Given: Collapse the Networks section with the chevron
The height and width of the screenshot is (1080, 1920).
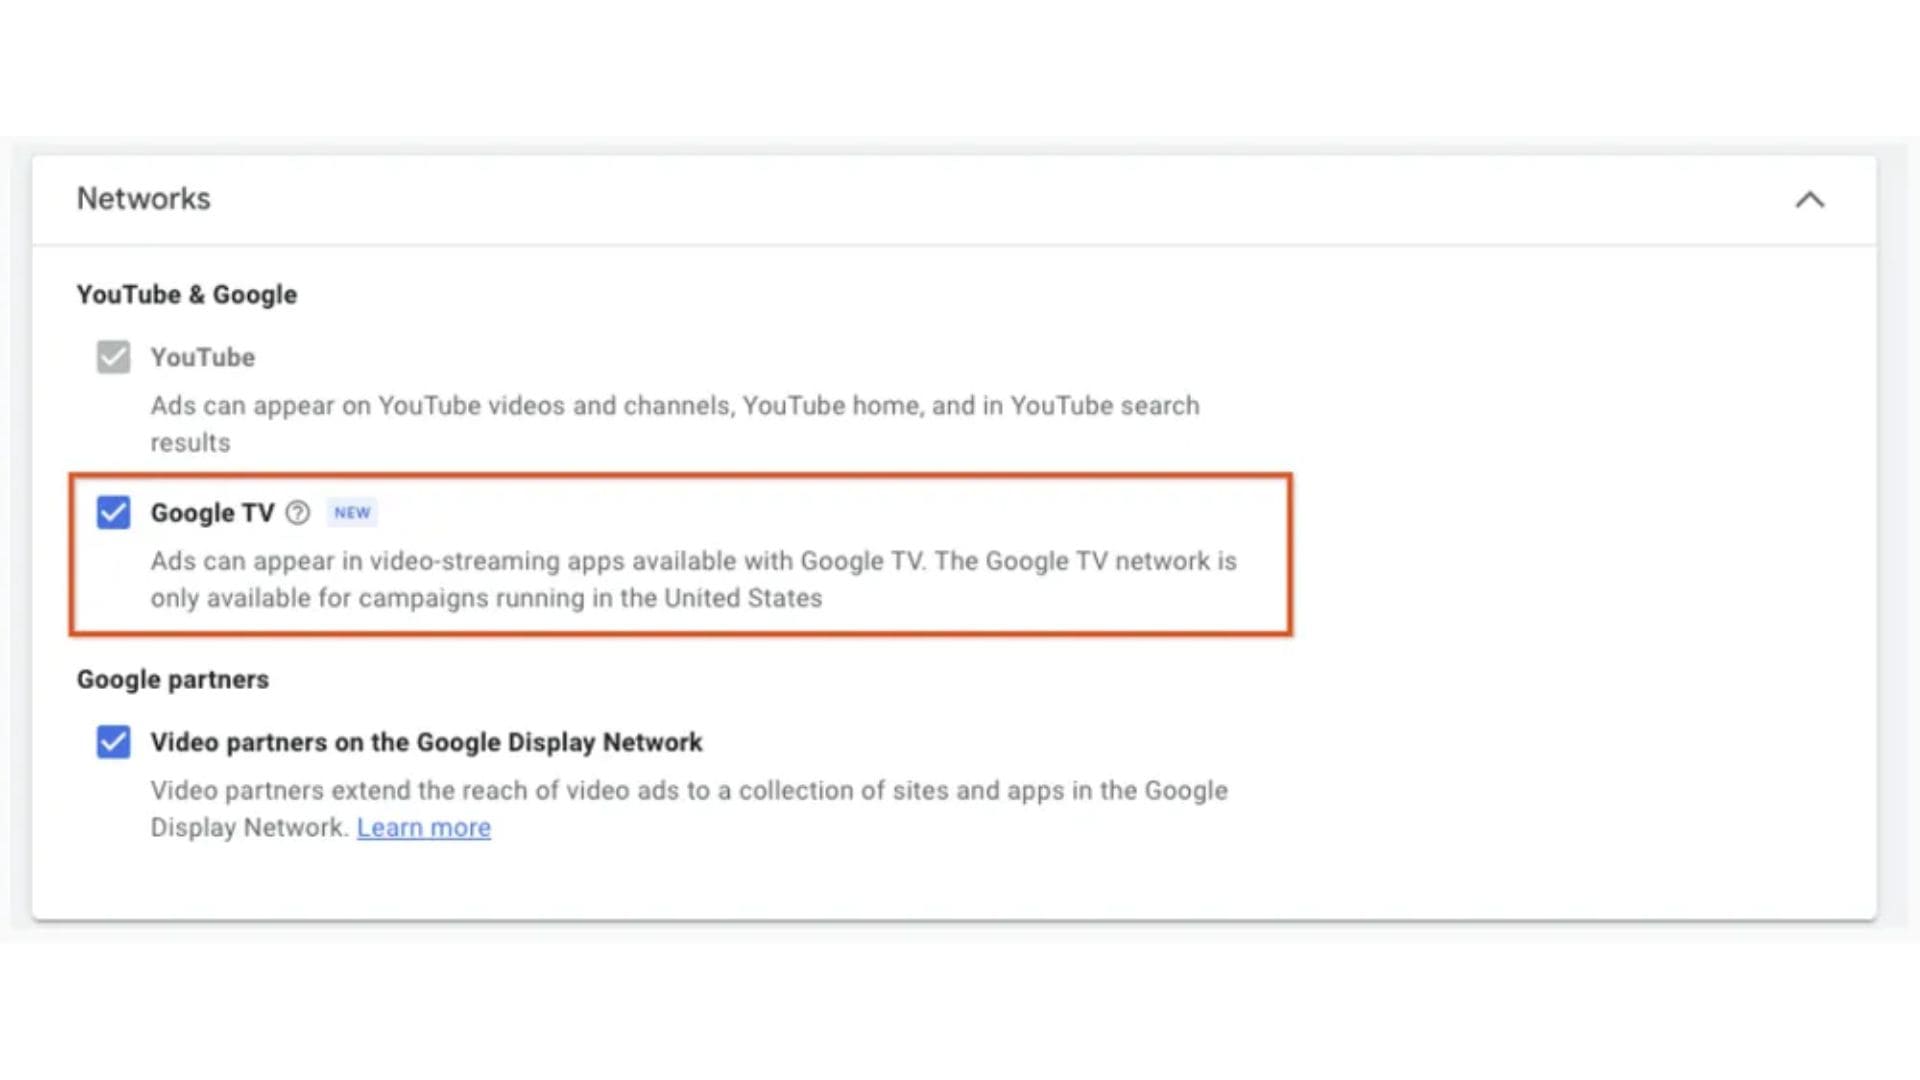Looking at the screenshot, I should [1809, 200].
